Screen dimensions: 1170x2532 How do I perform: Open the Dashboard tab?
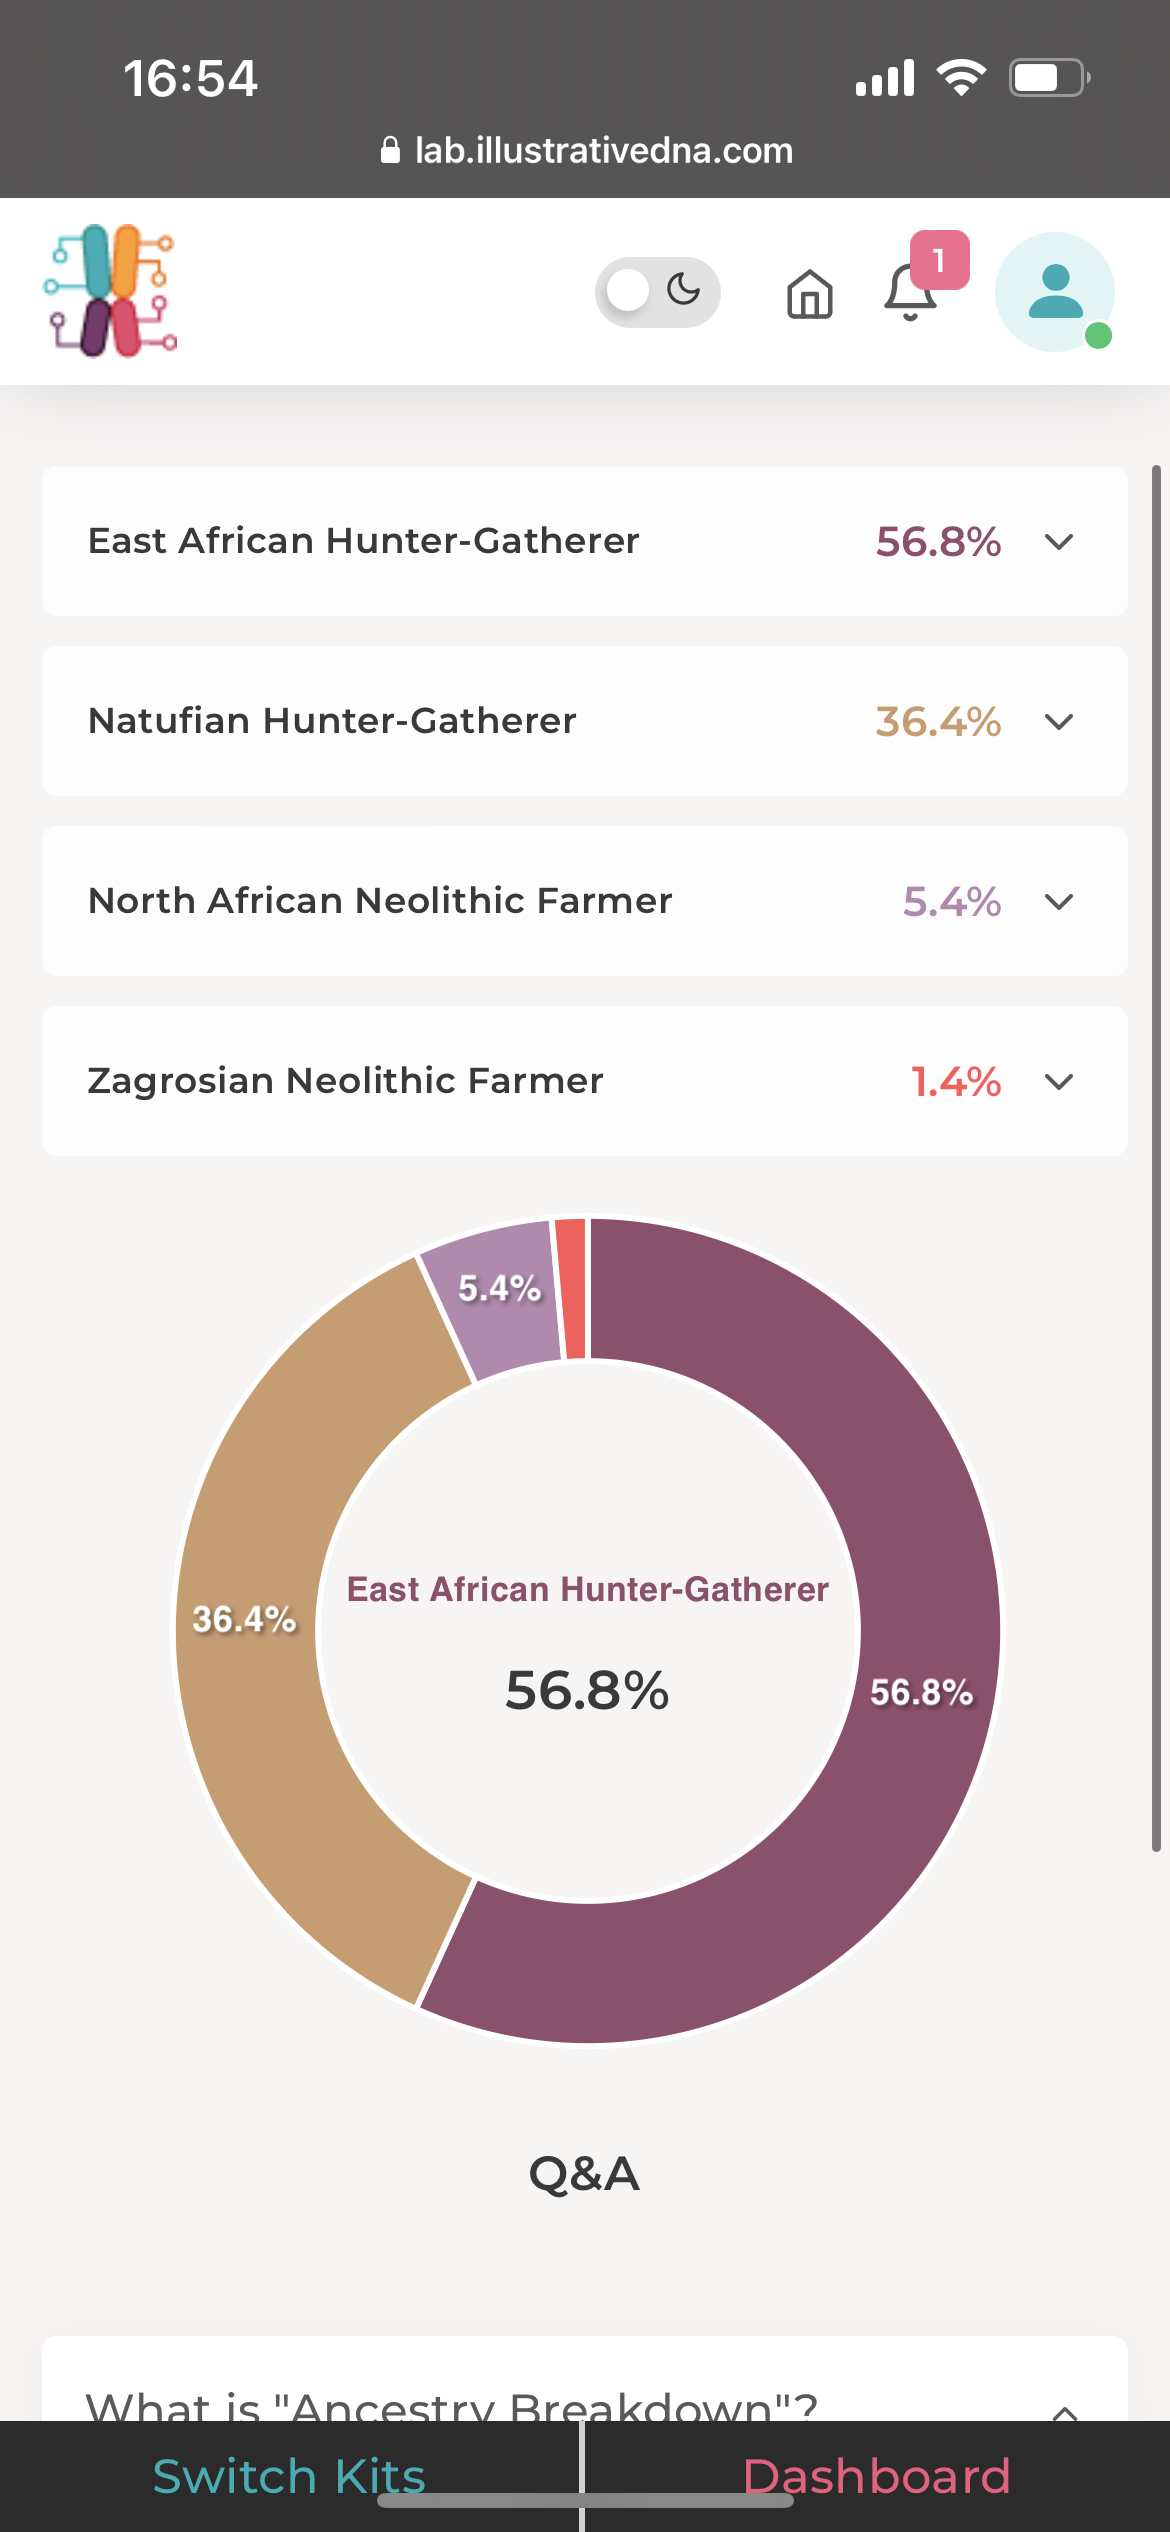click(876, 2476)
